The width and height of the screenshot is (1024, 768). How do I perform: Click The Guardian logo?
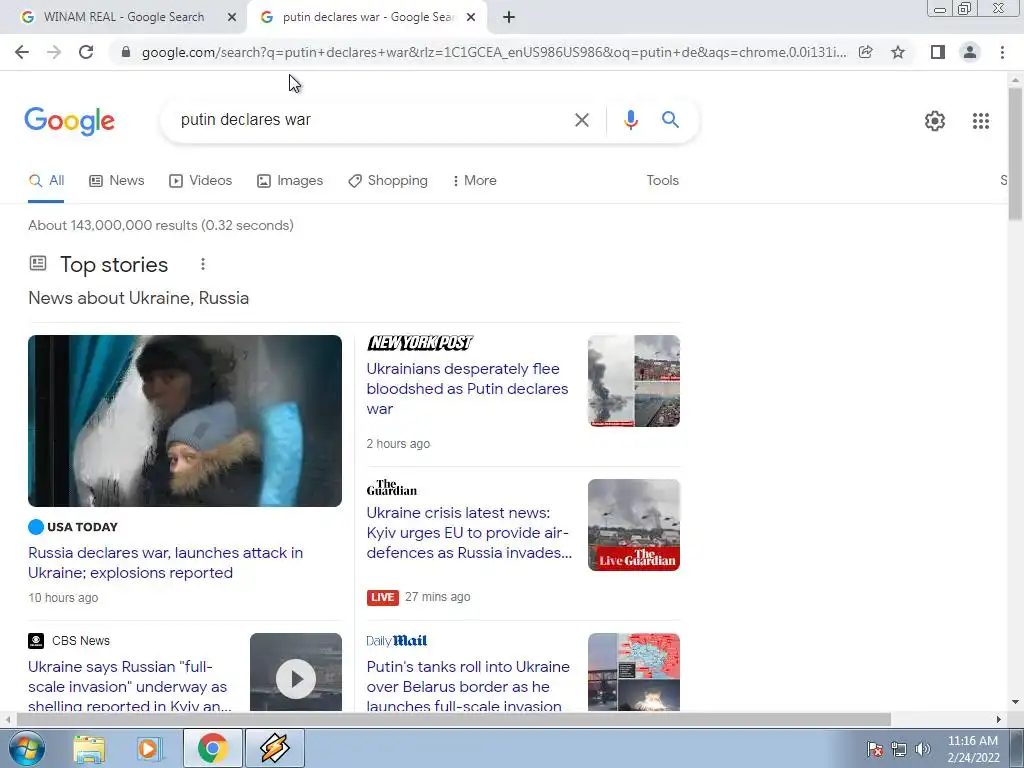[x=391, y=488]
